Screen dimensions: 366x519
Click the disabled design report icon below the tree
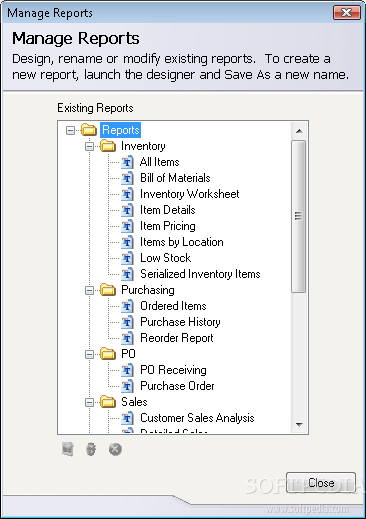coord(68,449)
